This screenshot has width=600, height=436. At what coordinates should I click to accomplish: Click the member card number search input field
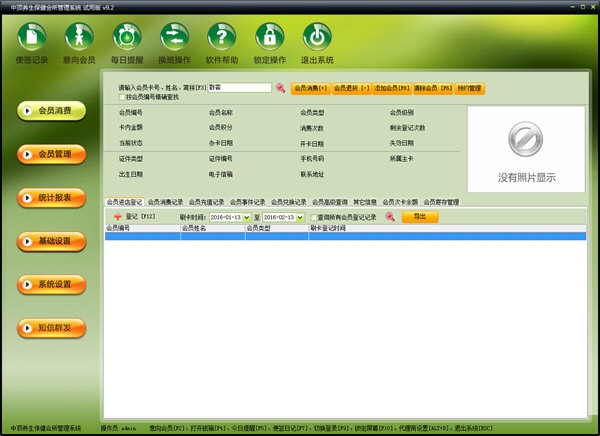(240, 88)
